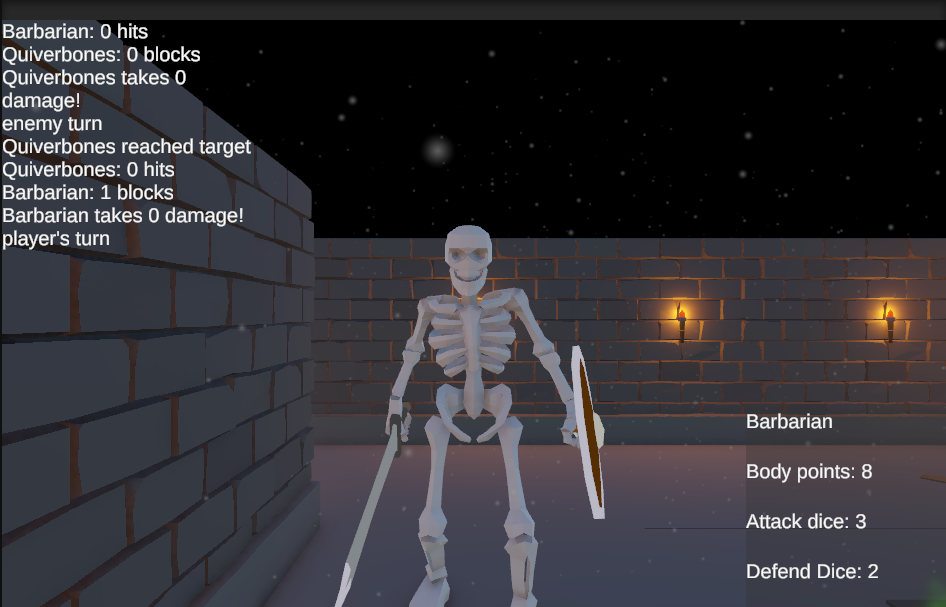Click the skeleton's shield
Viewport: 946px width, 607px height.
(588, 431)
